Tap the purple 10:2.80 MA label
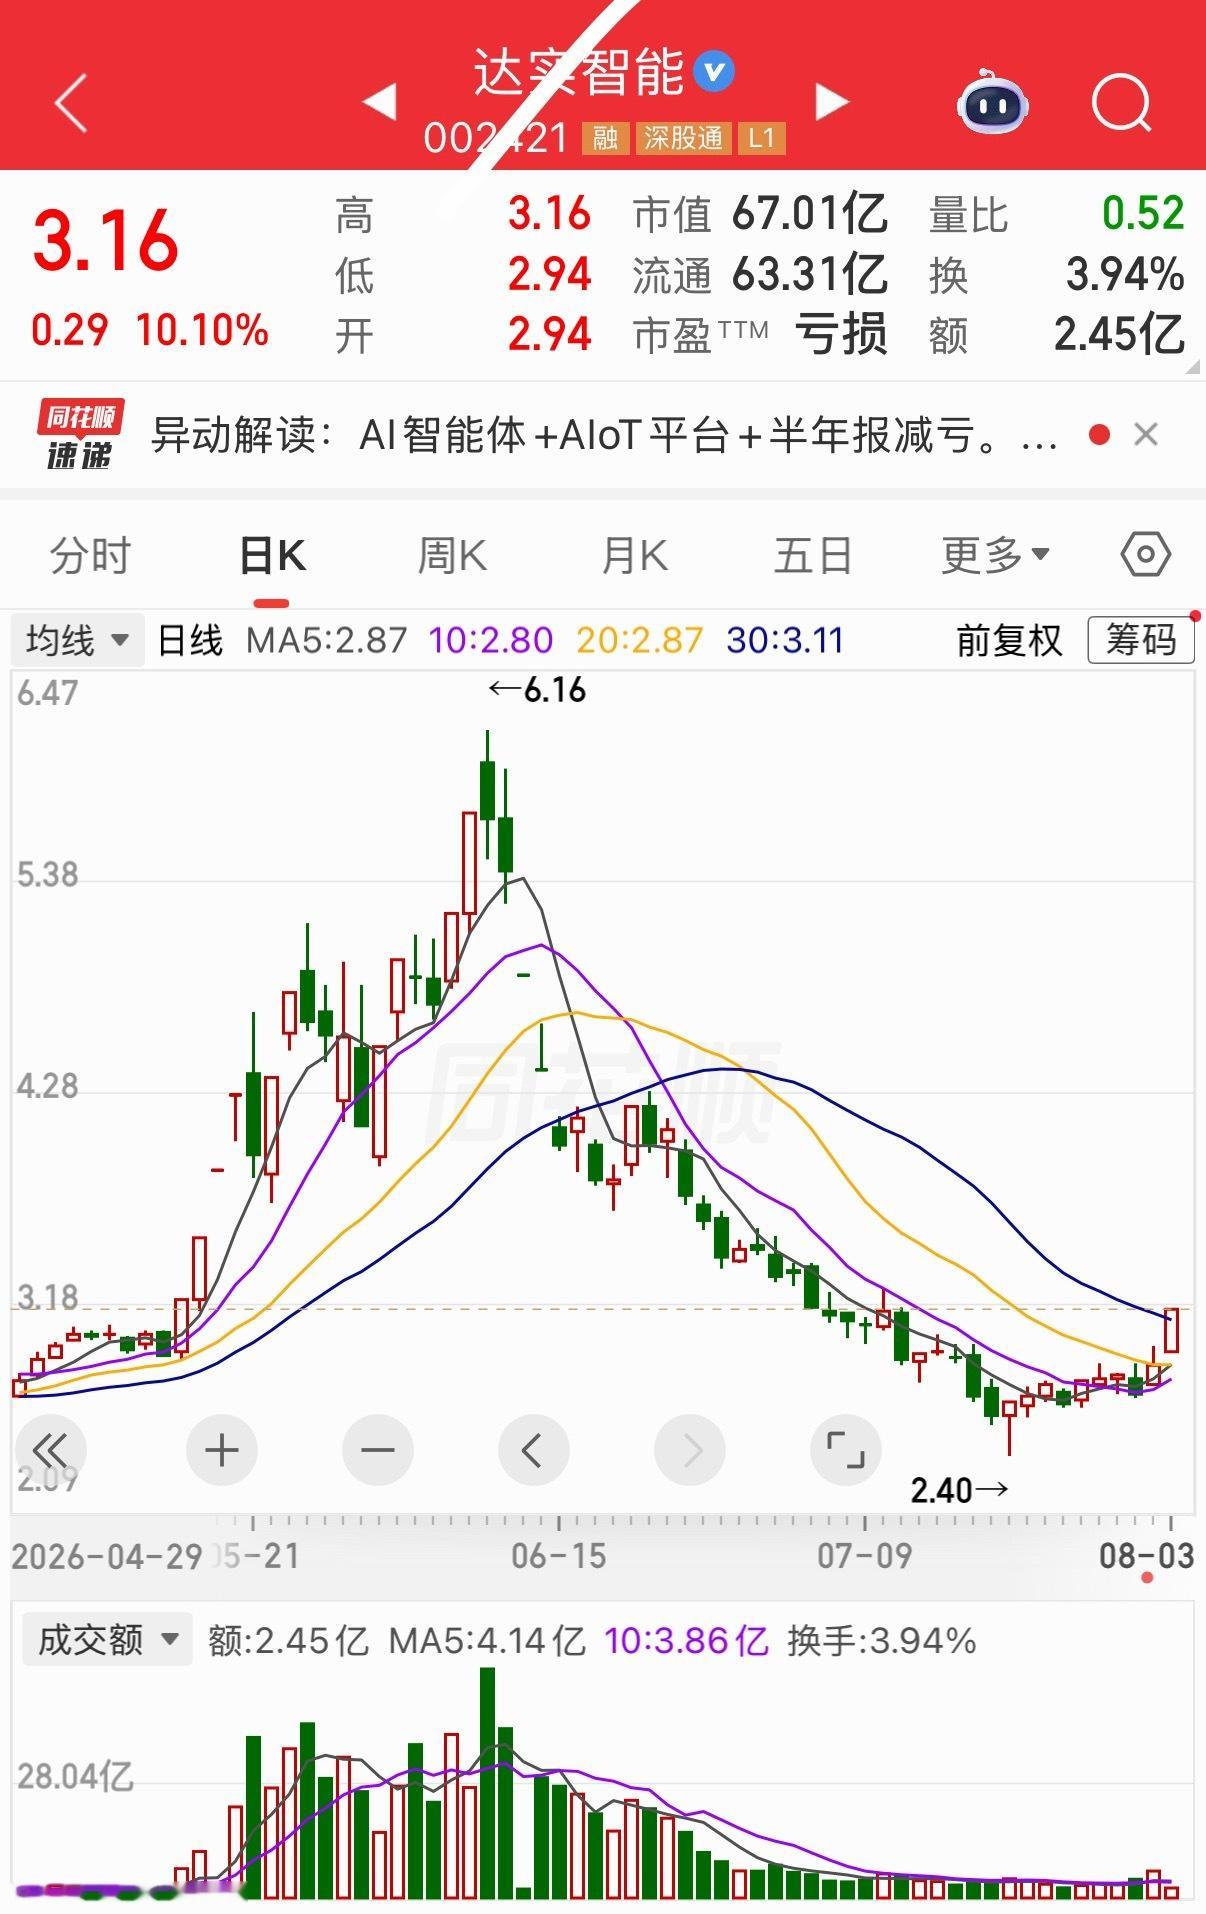This screenshot has width=1206, height=1914. coord(491,640)
